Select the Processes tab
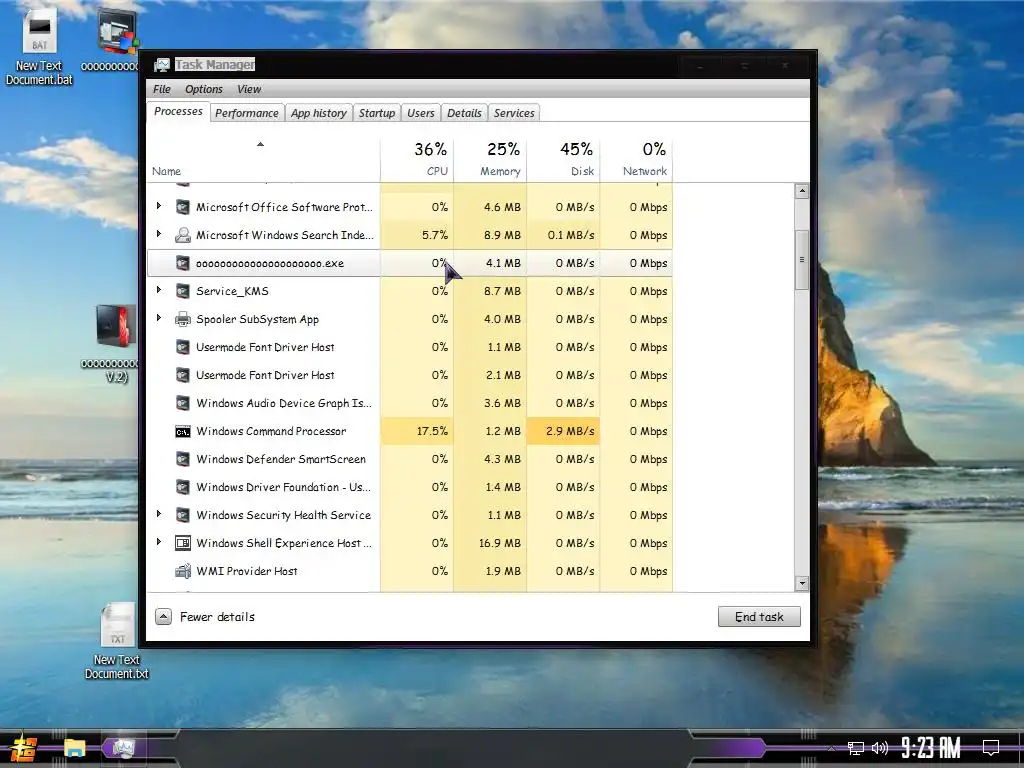The height and width of the screenshot is (768, 1024). pos(178,112)
